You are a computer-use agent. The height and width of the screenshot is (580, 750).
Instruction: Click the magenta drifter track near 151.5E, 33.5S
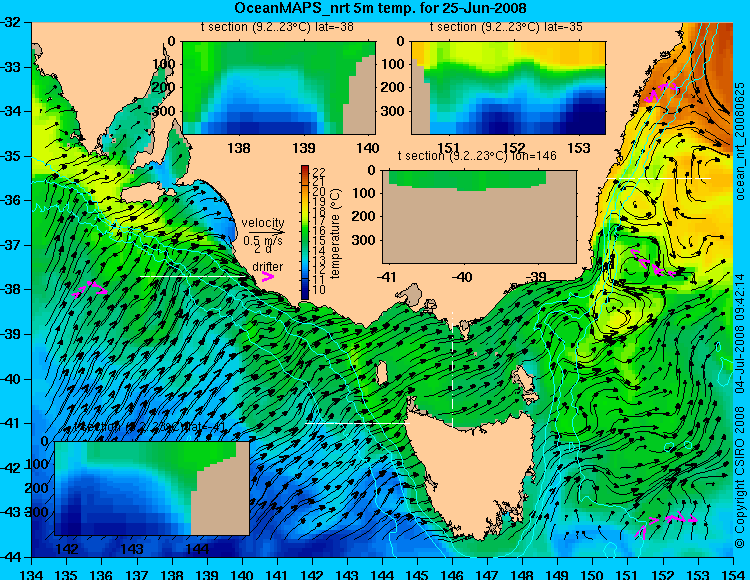point(662,92)
